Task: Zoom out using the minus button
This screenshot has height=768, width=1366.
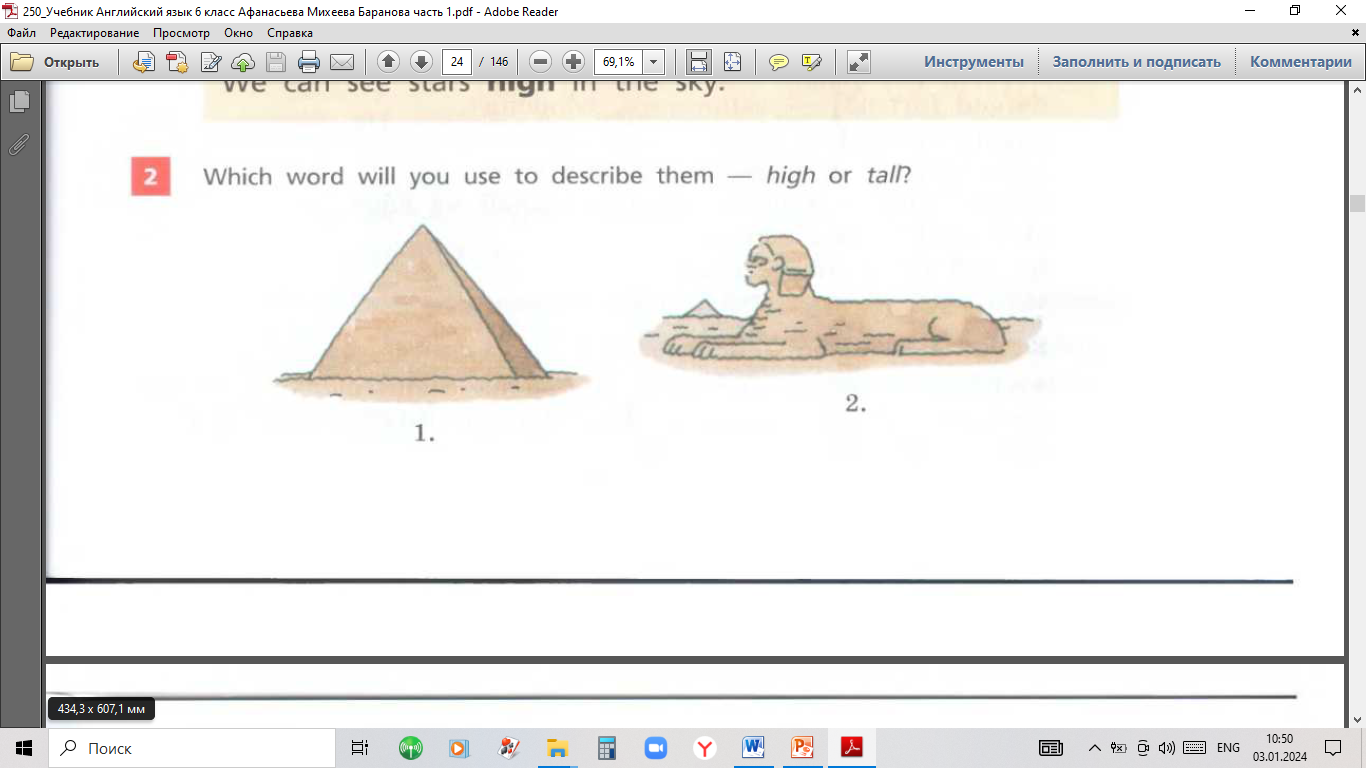Action: point(540,62)
